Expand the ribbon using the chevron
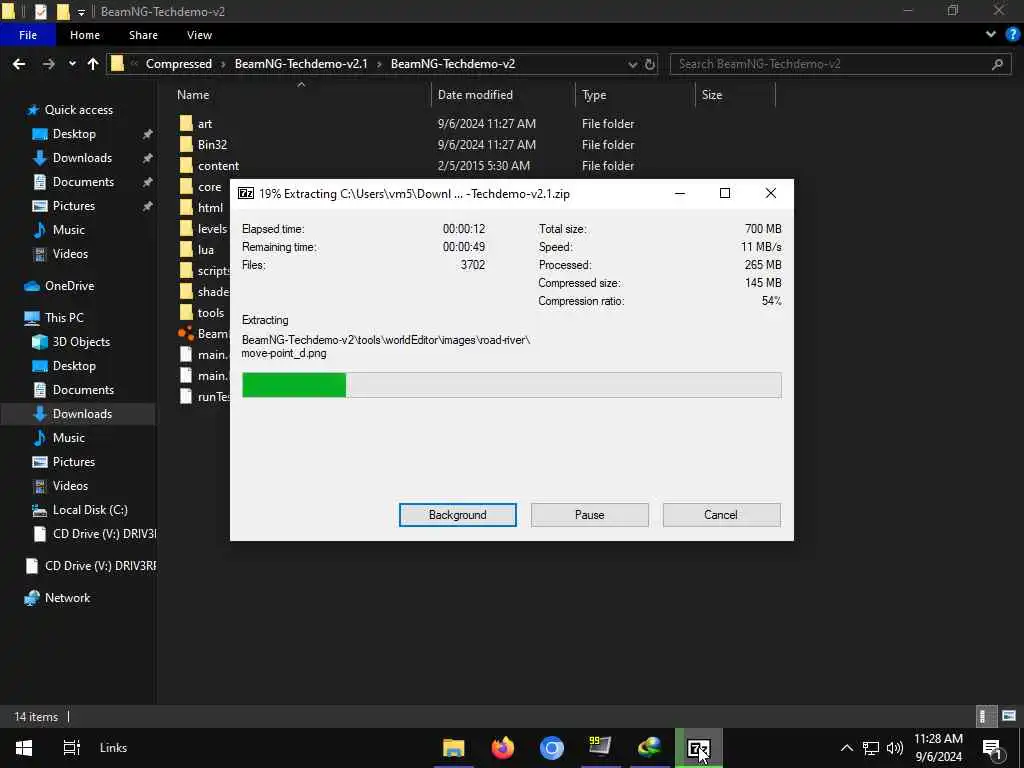This screenshot has width=1024, height=768. (991, 35)
